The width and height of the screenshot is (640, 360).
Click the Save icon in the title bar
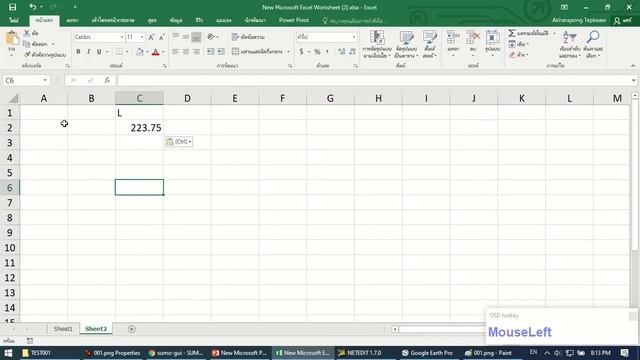(x=12, y=7)
